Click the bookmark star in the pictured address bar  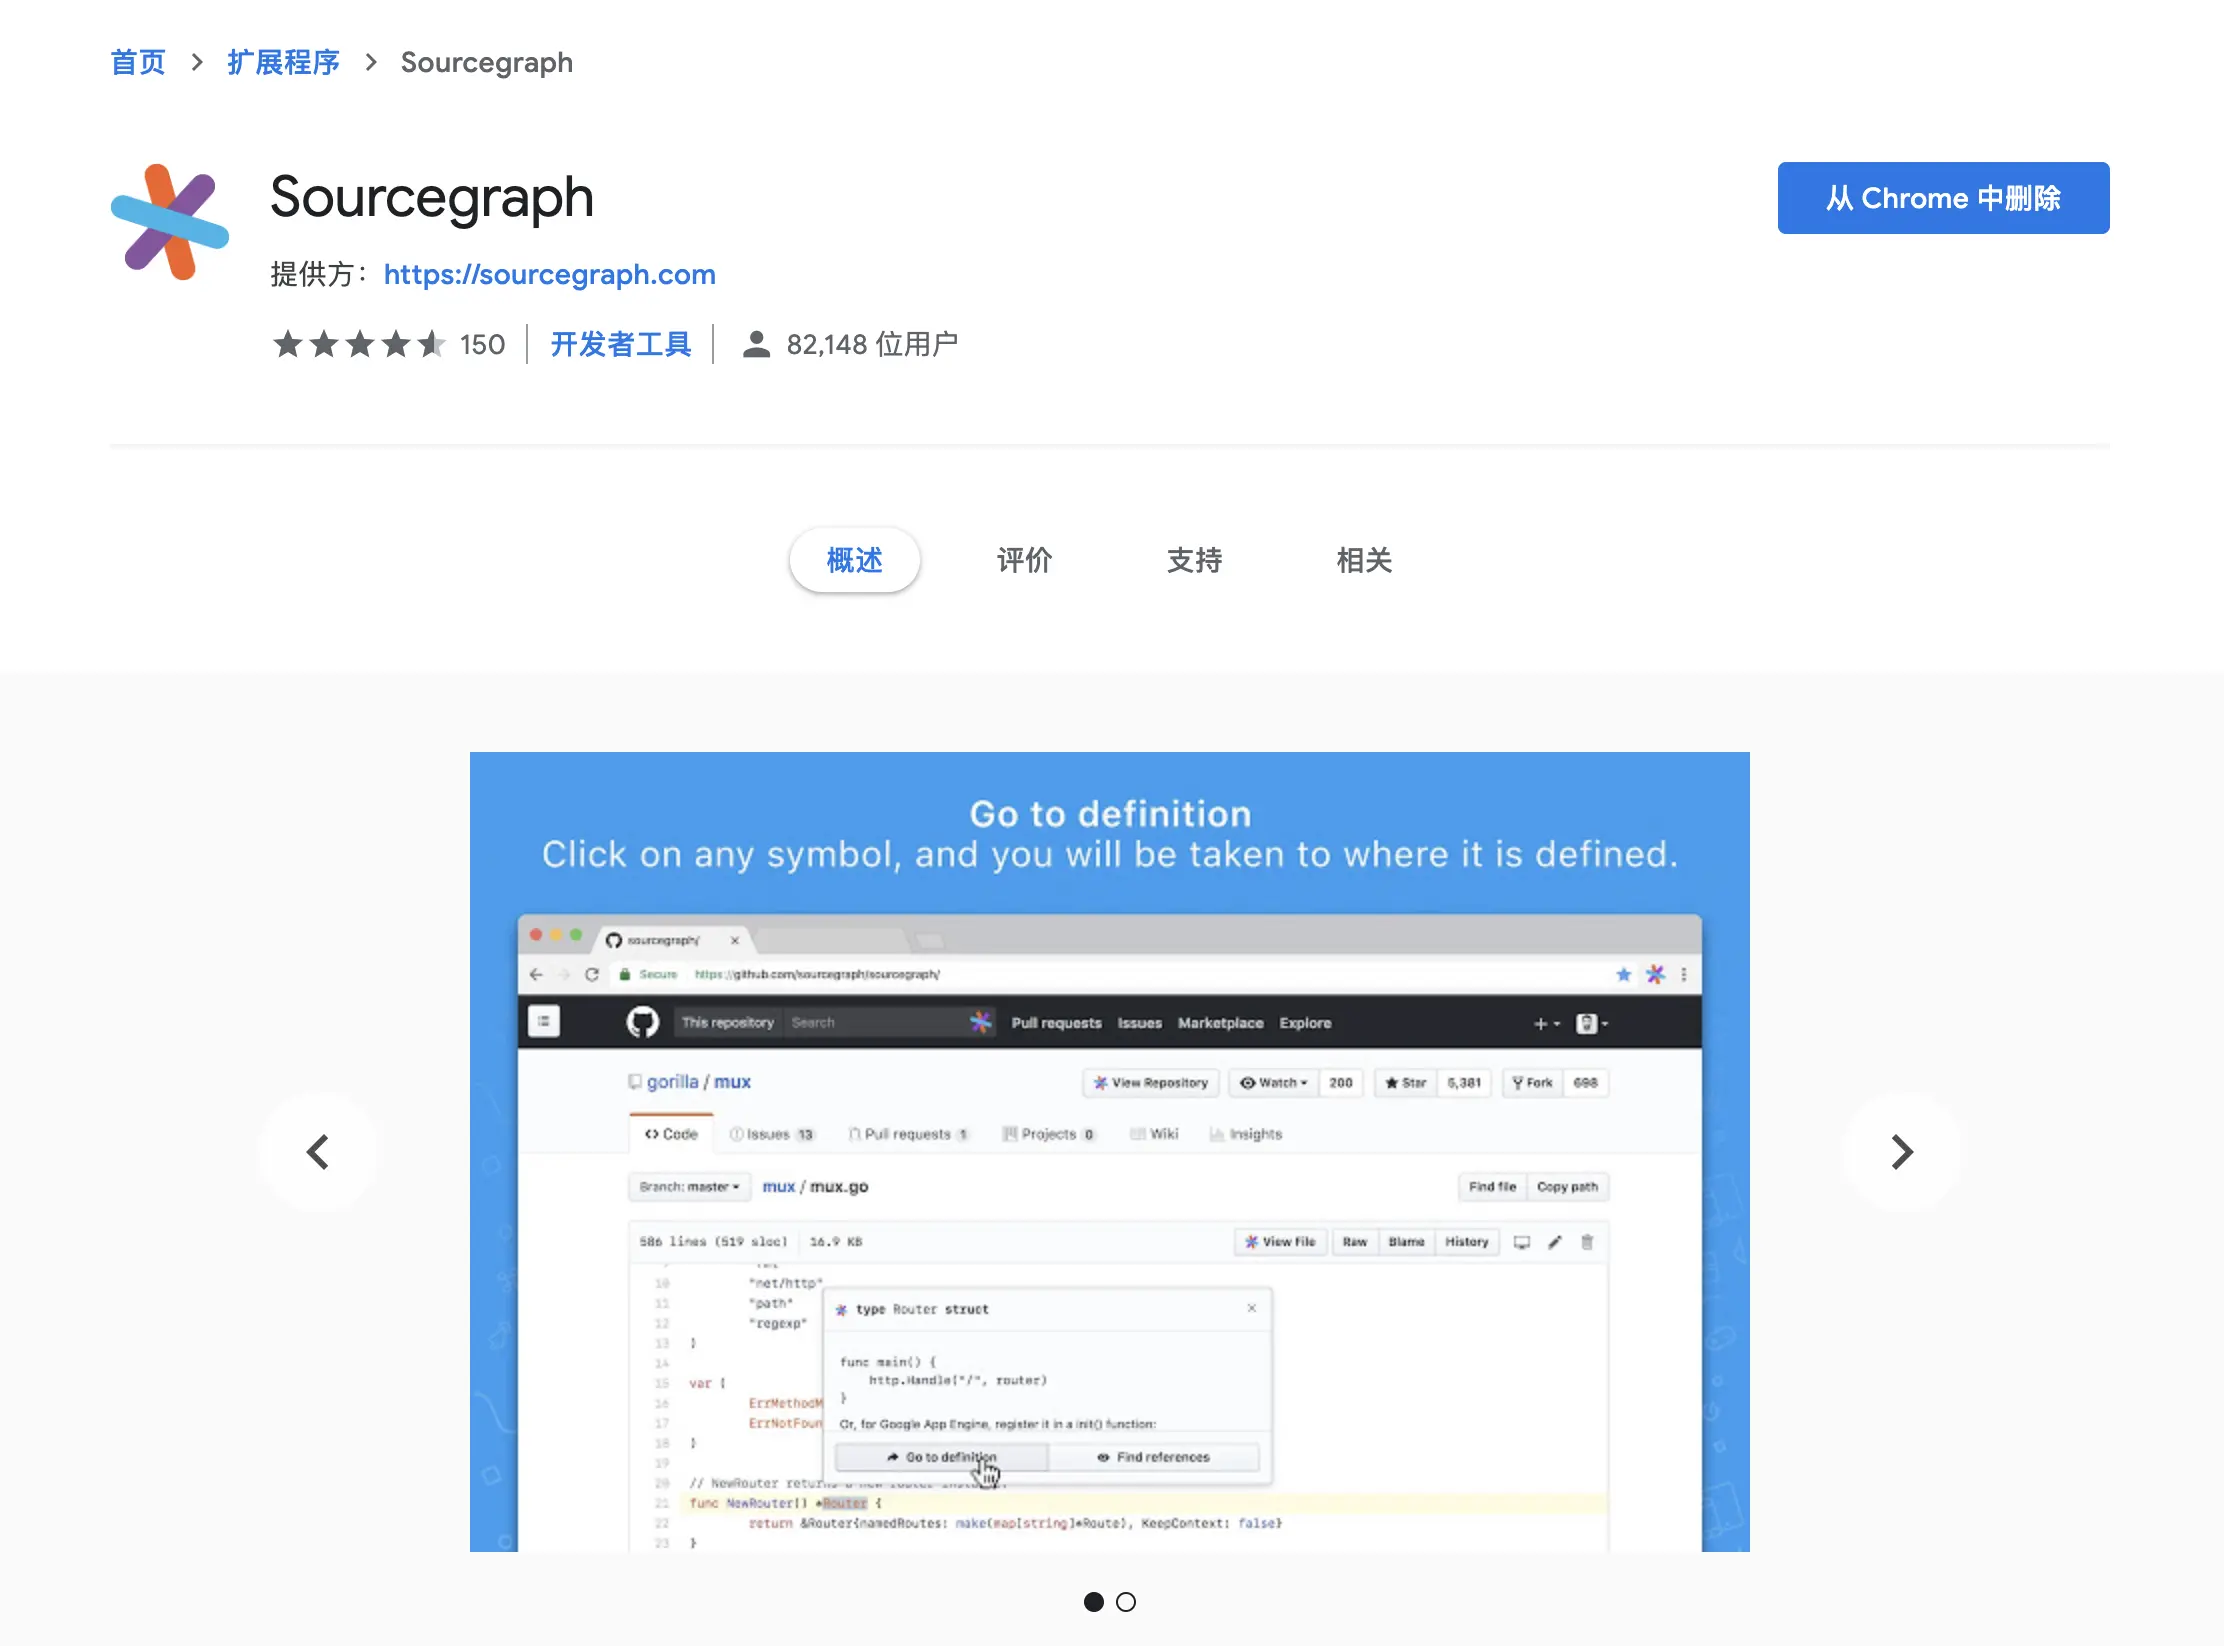click(1622, 974)
